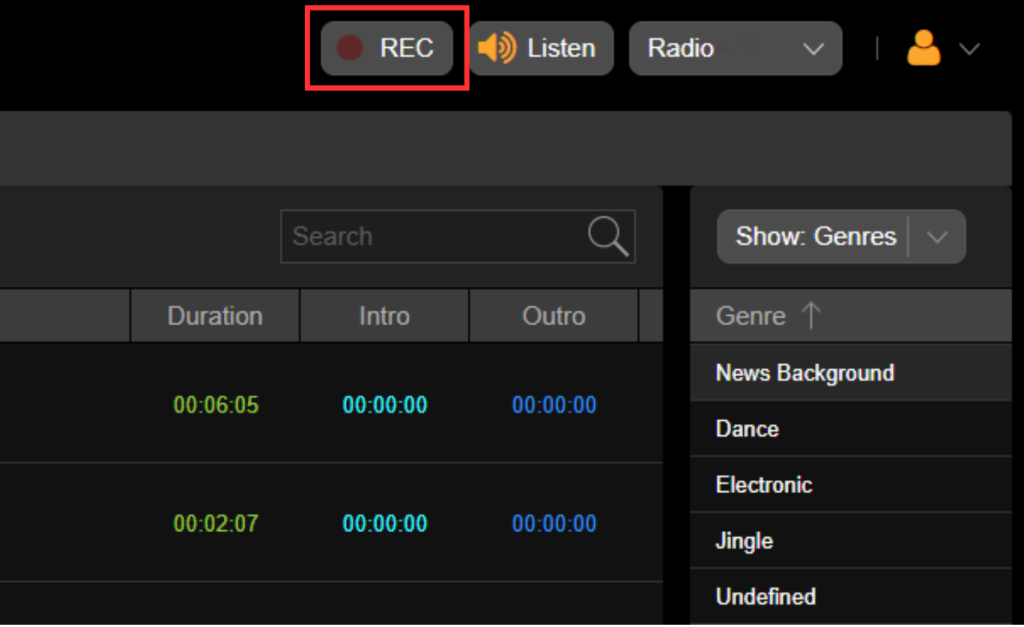
Task: Sort by the Intro column header
Action: (384, 316)
